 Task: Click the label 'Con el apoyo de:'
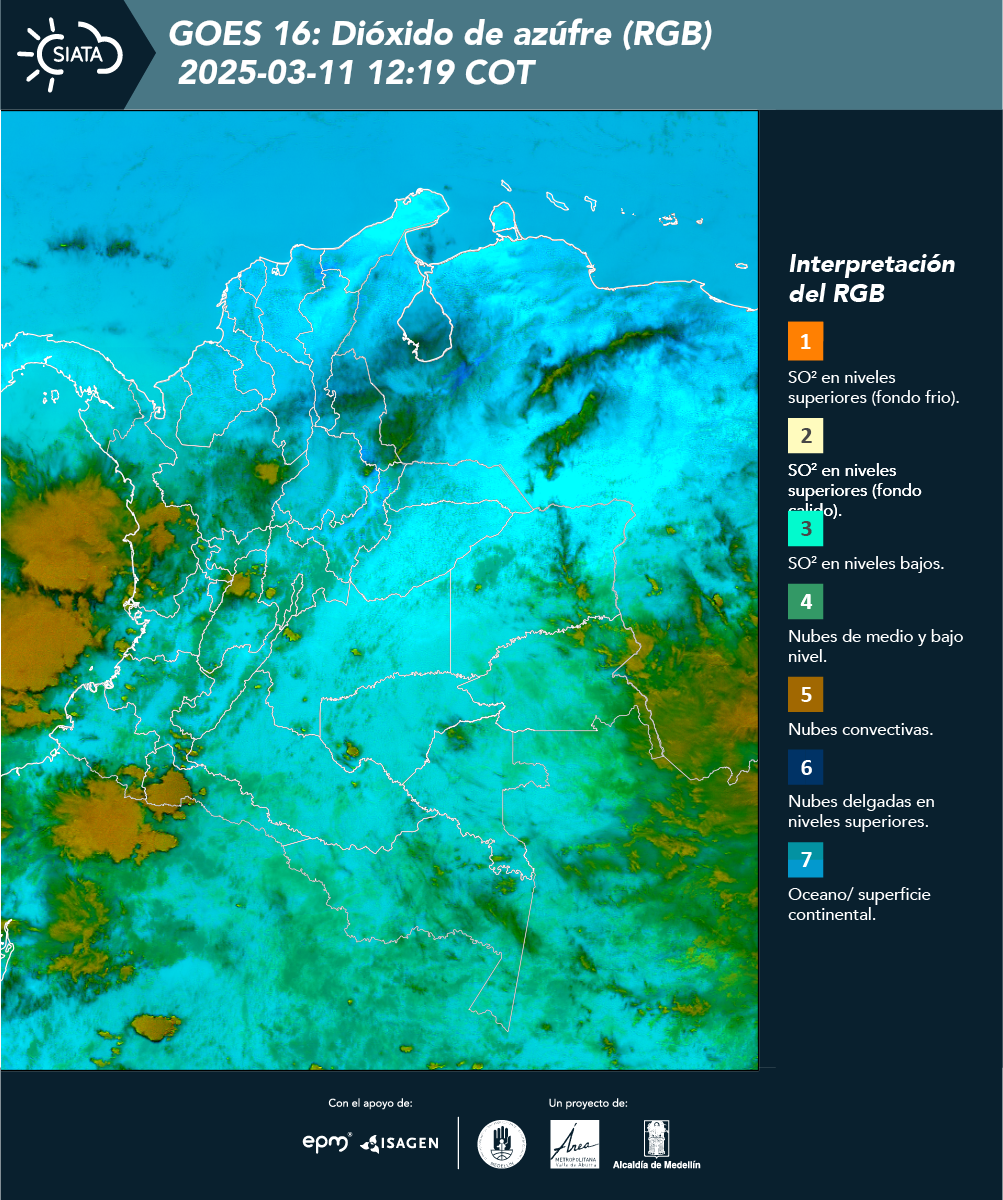[370, 1103]
